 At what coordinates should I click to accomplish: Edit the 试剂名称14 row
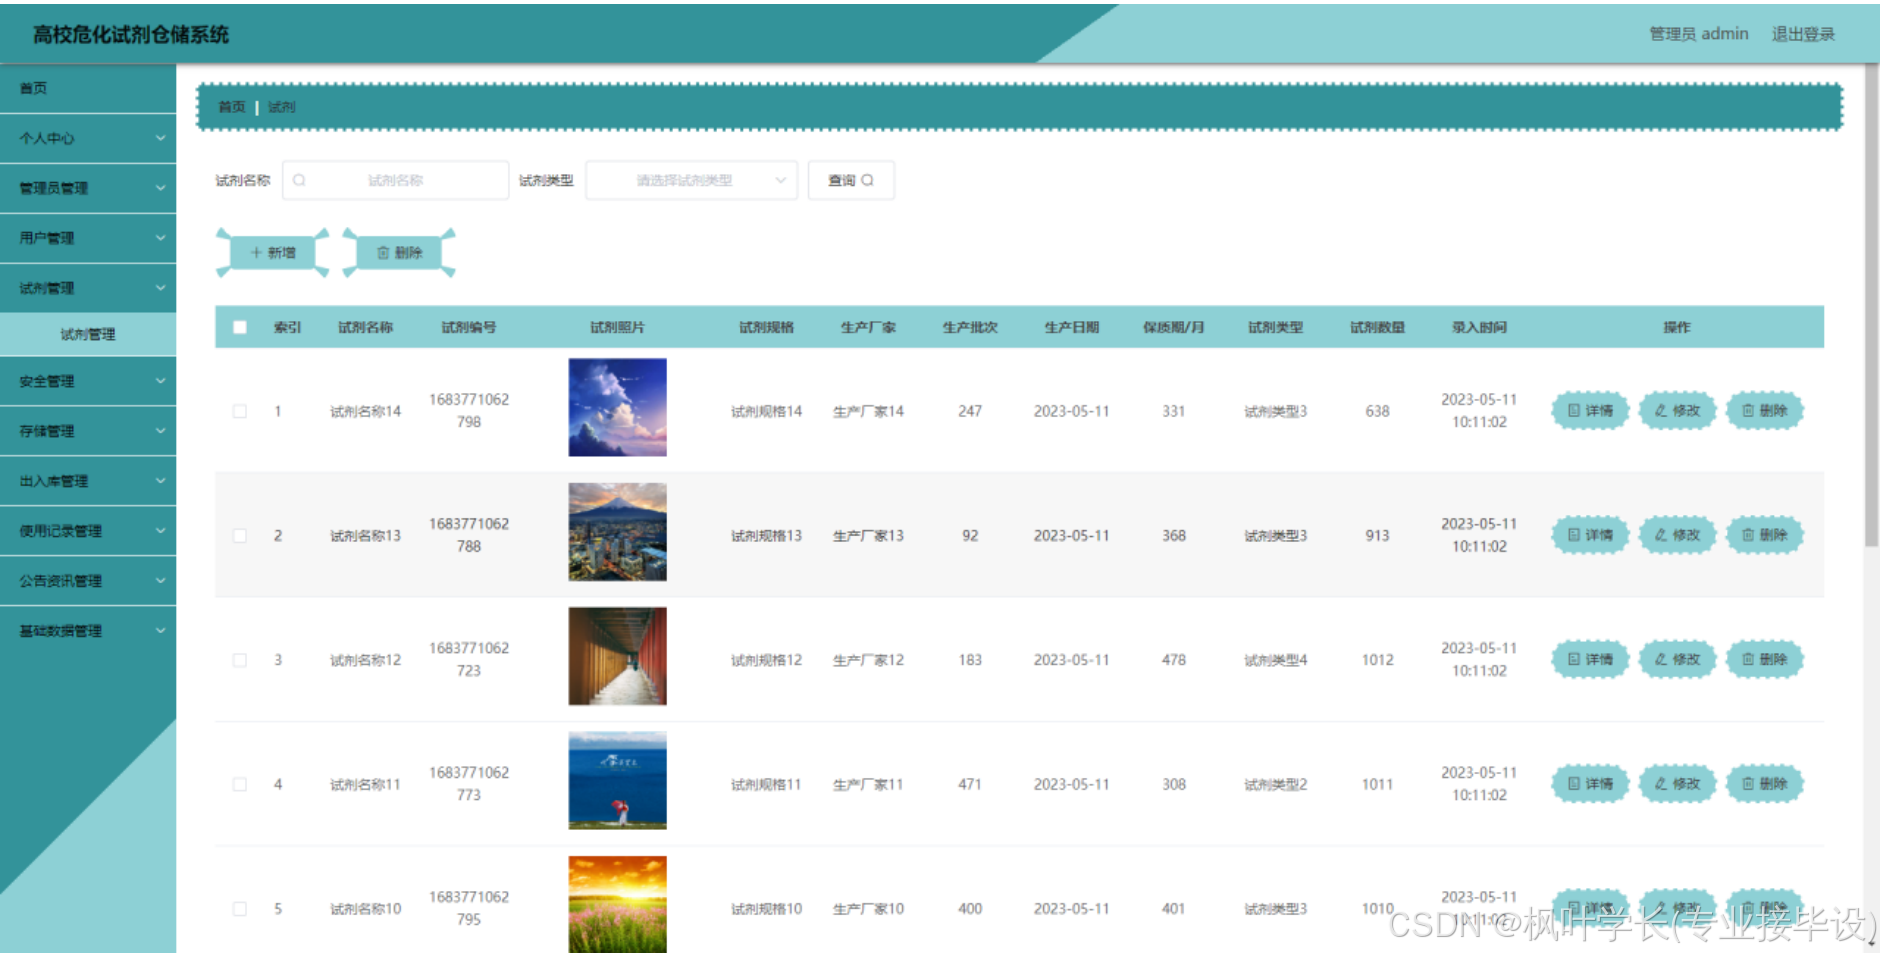coord(1677,411)
